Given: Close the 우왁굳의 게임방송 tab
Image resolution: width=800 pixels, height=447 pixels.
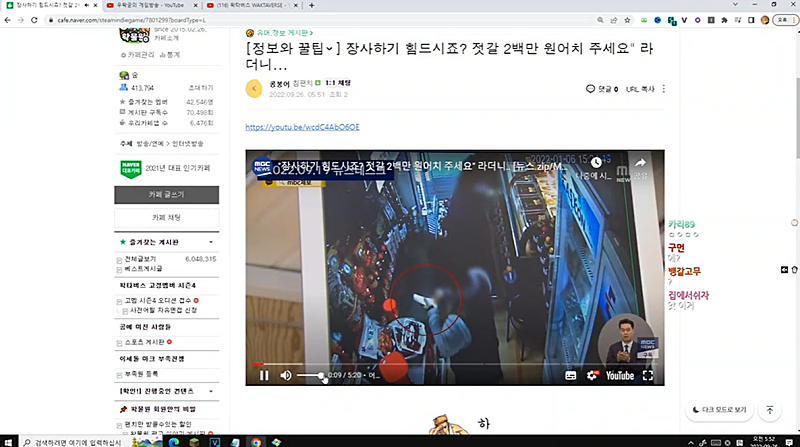Looking at the screenshot, I should [x=195, y=5].
